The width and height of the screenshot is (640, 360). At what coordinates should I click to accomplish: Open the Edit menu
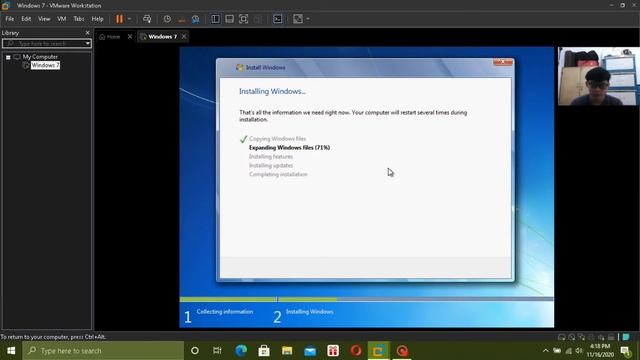pyautogui.click(x=26, y=19)
